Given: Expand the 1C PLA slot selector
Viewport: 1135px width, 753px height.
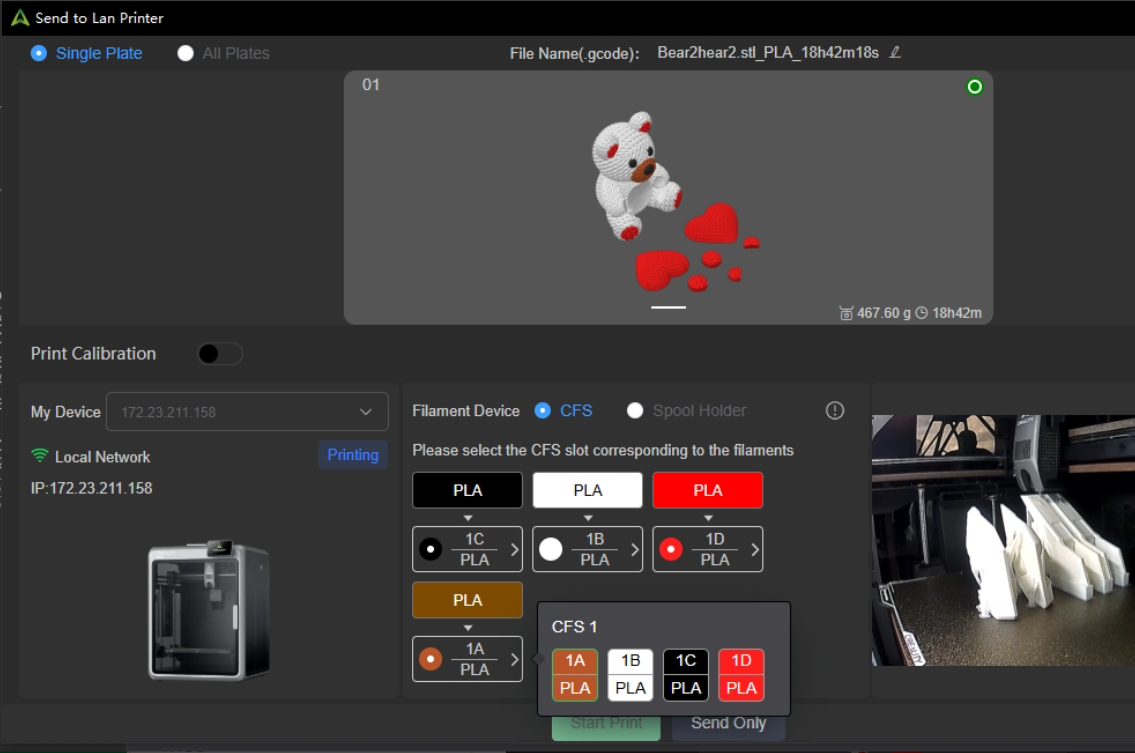Looking at the screenshot, I should point(467,549).
